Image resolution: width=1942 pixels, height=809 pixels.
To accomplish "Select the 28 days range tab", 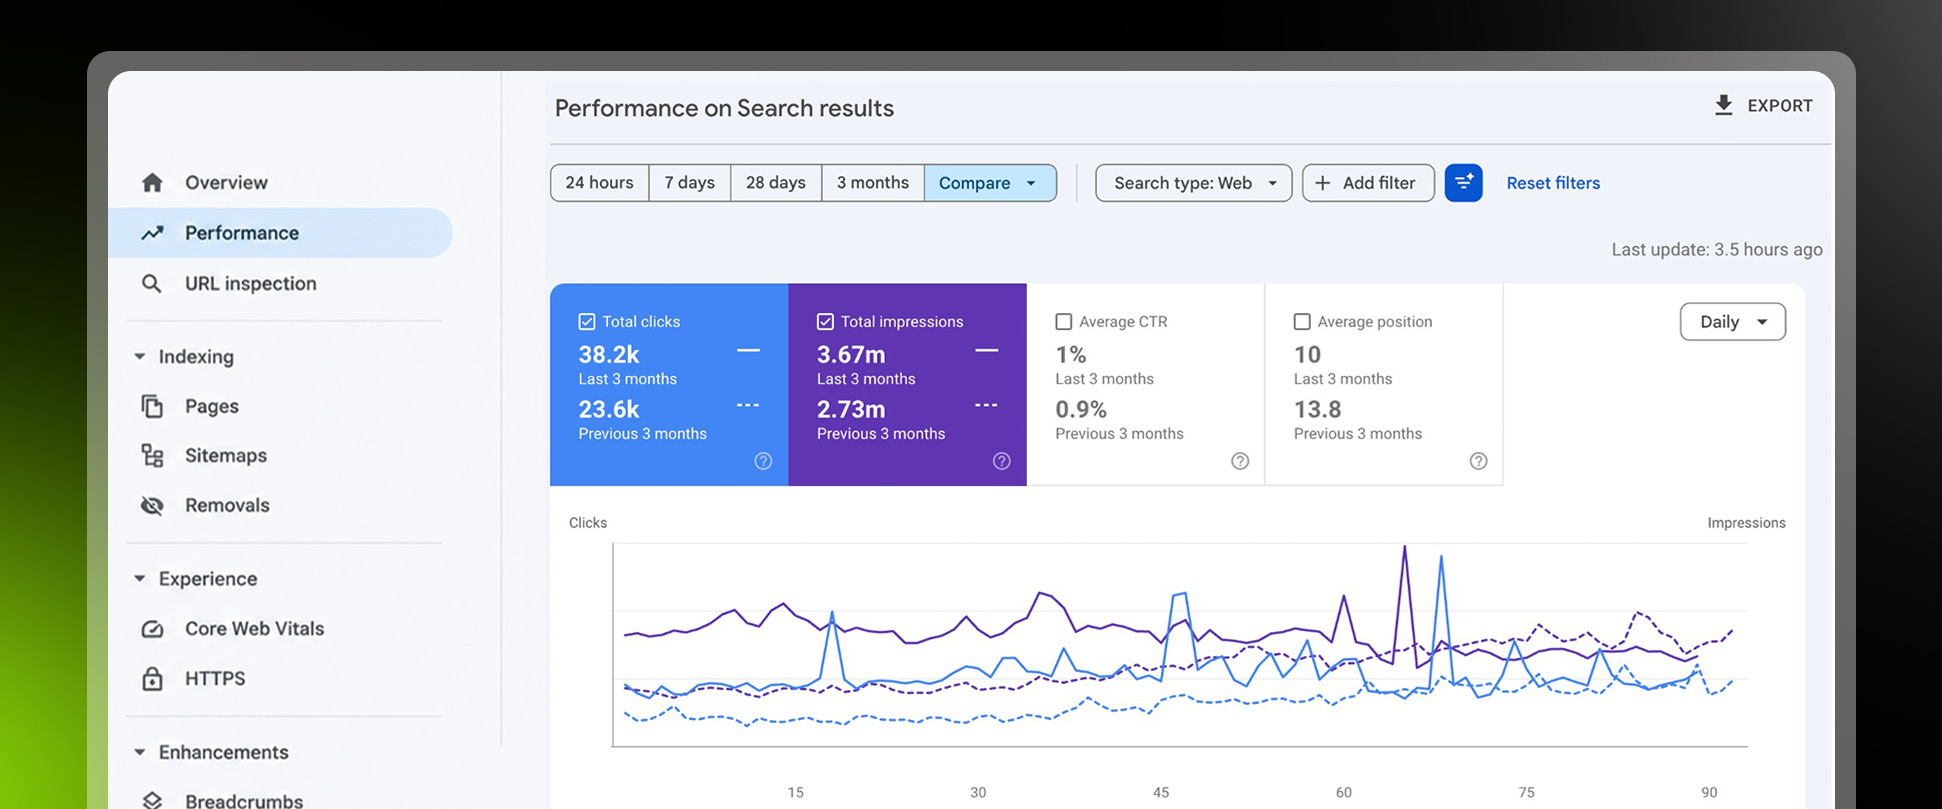I will pyautogui.click(x=776, y=183).
